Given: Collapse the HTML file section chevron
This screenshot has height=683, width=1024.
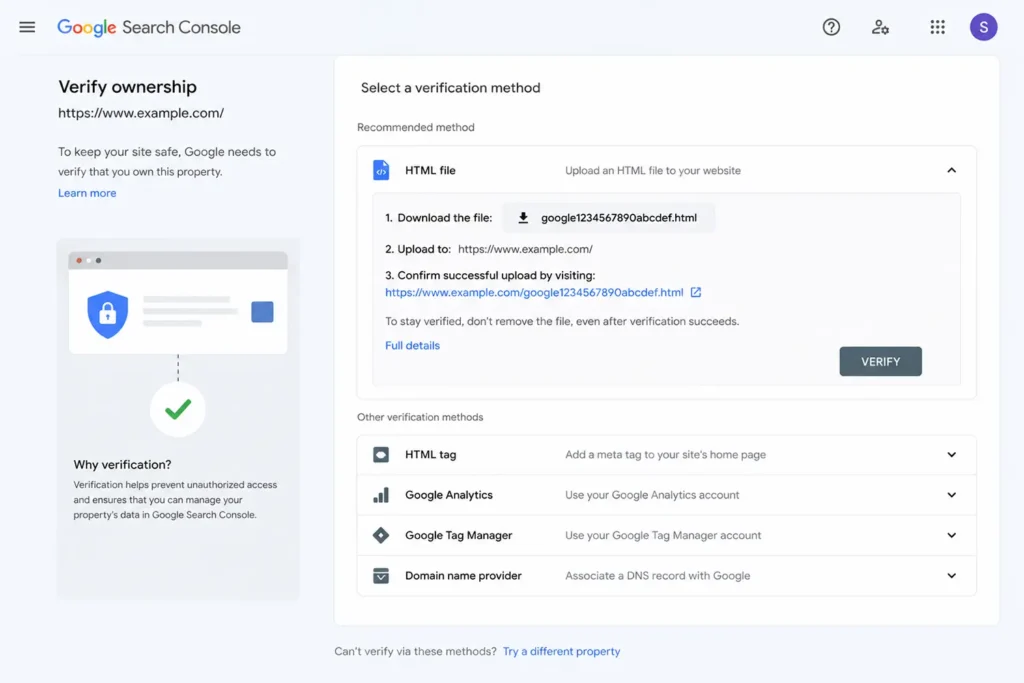Looking at the screenshot, I should 952,170.
